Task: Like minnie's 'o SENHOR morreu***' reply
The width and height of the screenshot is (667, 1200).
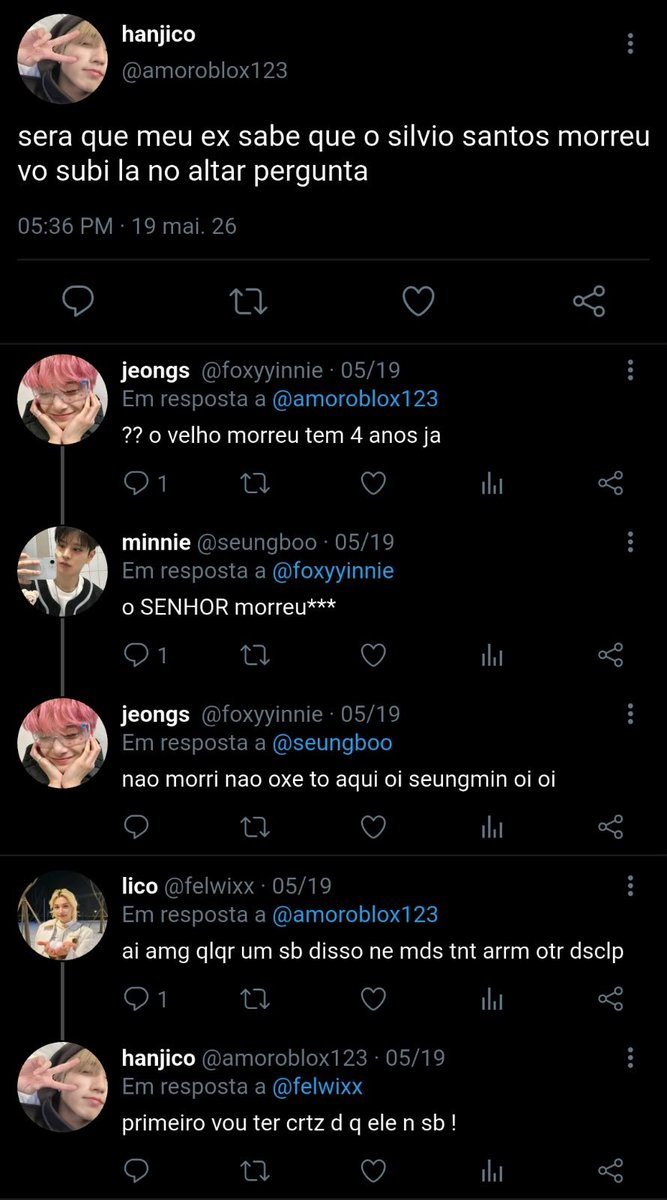Action: coord(373,656)
